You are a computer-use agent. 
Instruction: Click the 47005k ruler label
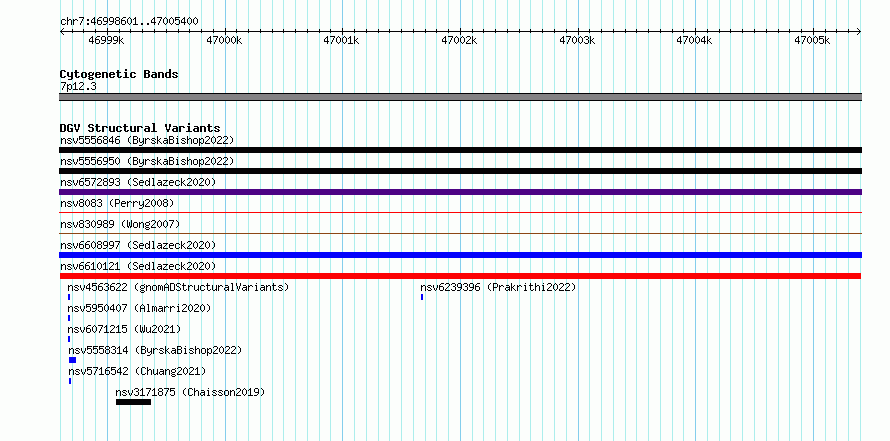812,40
